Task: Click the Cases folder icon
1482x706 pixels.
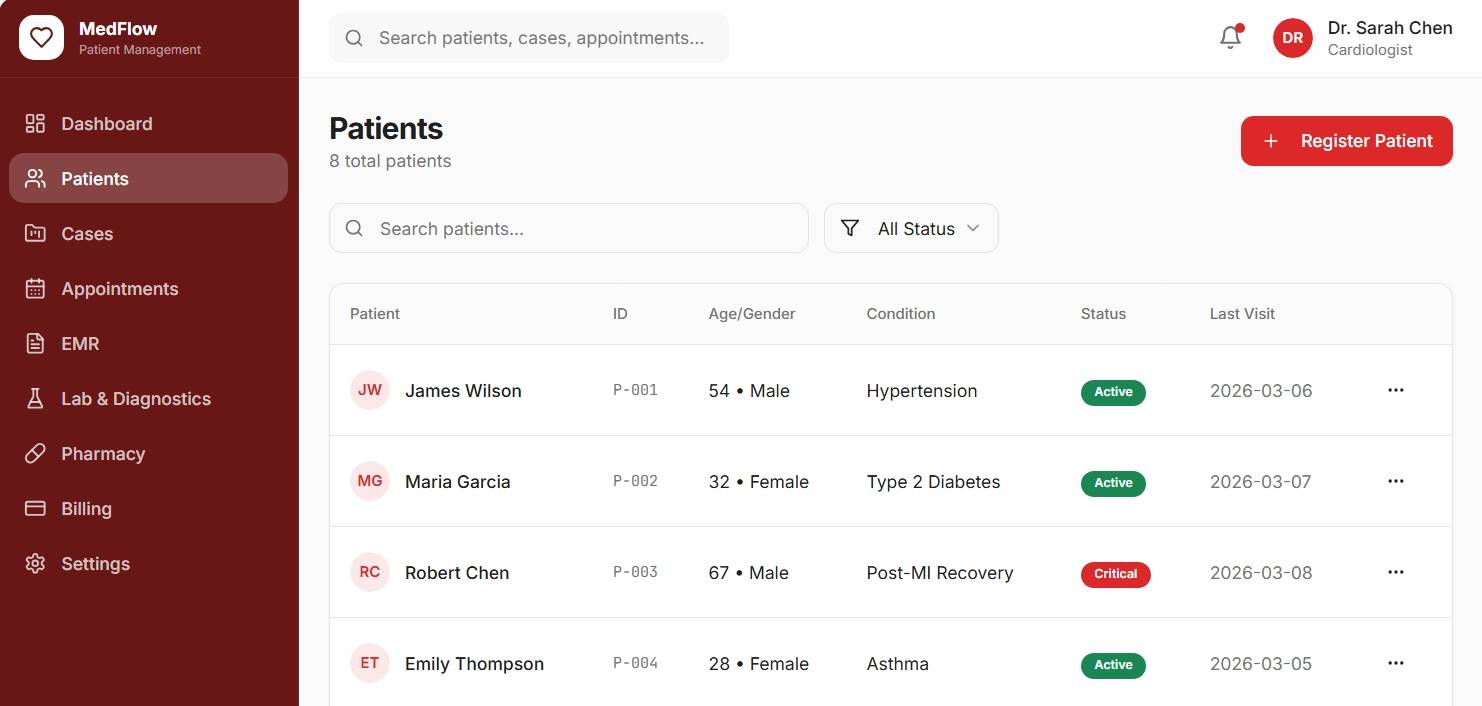Action: (35, 234)
